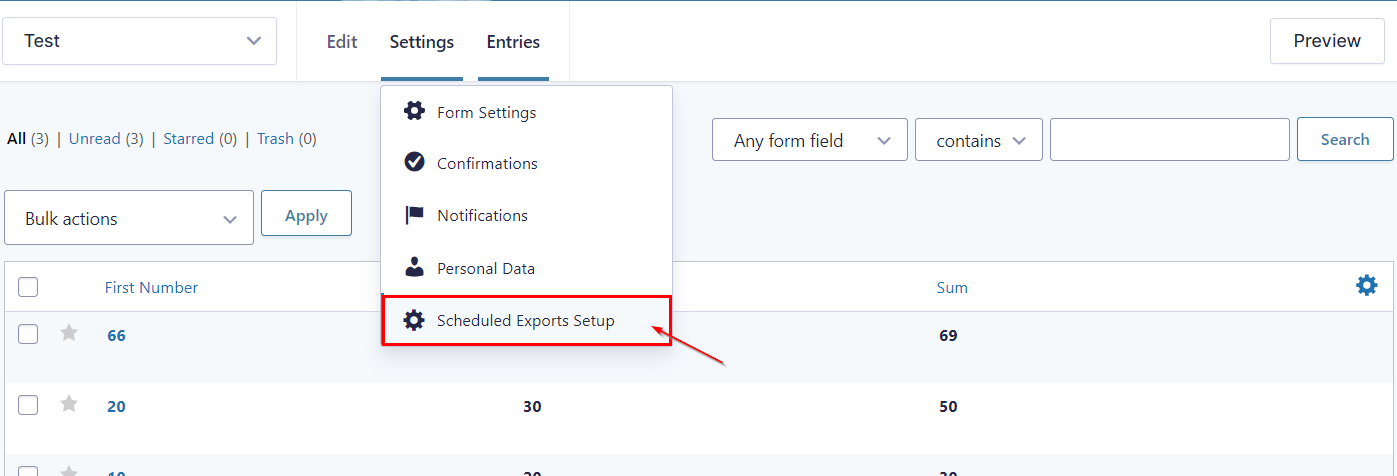Click the Preview button
Viewport: 1397px width, 476px height.
click(x=1327, y=41)
